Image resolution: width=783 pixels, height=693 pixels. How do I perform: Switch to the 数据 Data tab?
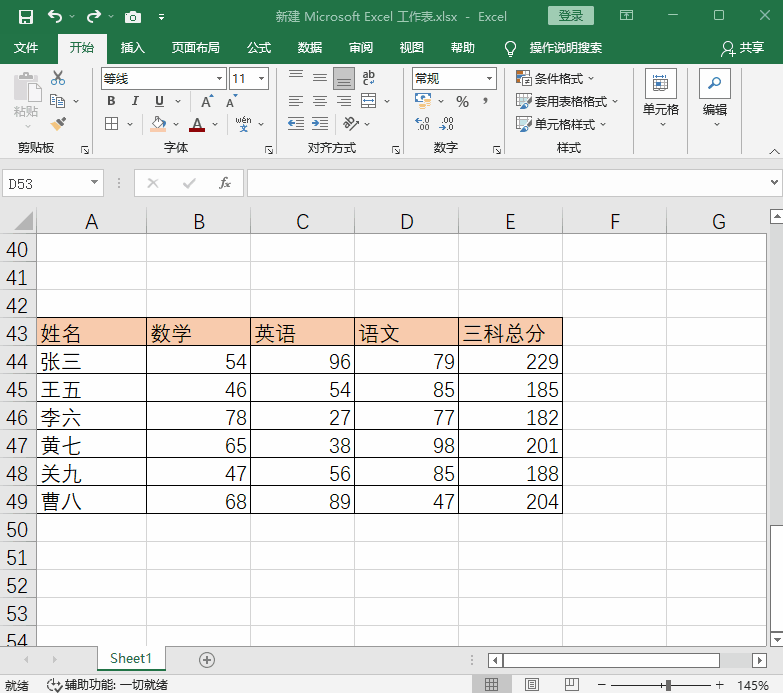[310, 48]
